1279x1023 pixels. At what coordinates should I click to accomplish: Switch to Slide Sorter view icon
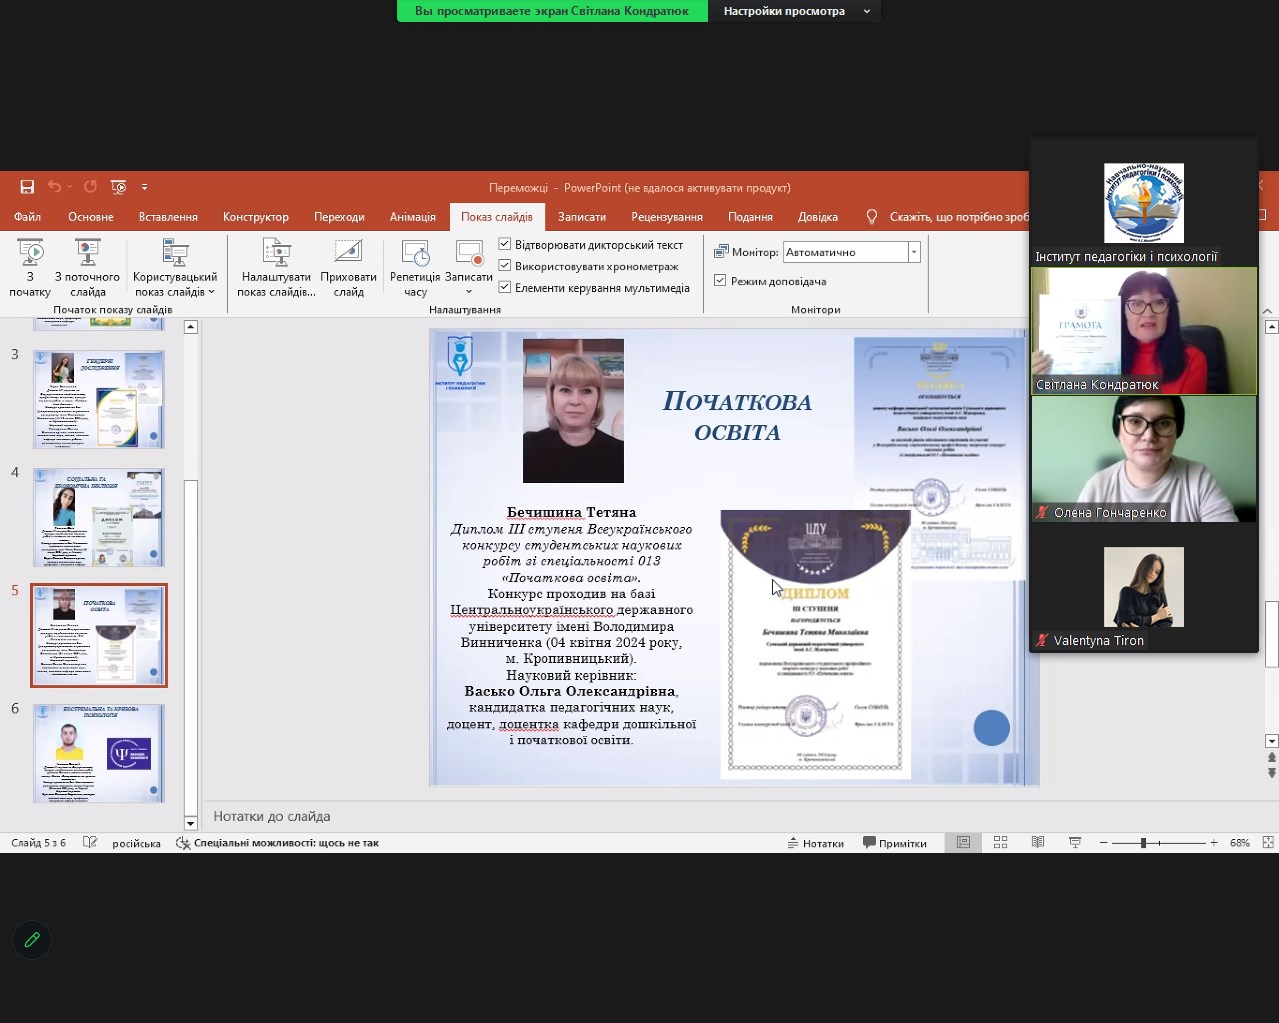click(x=1000, y=843)
